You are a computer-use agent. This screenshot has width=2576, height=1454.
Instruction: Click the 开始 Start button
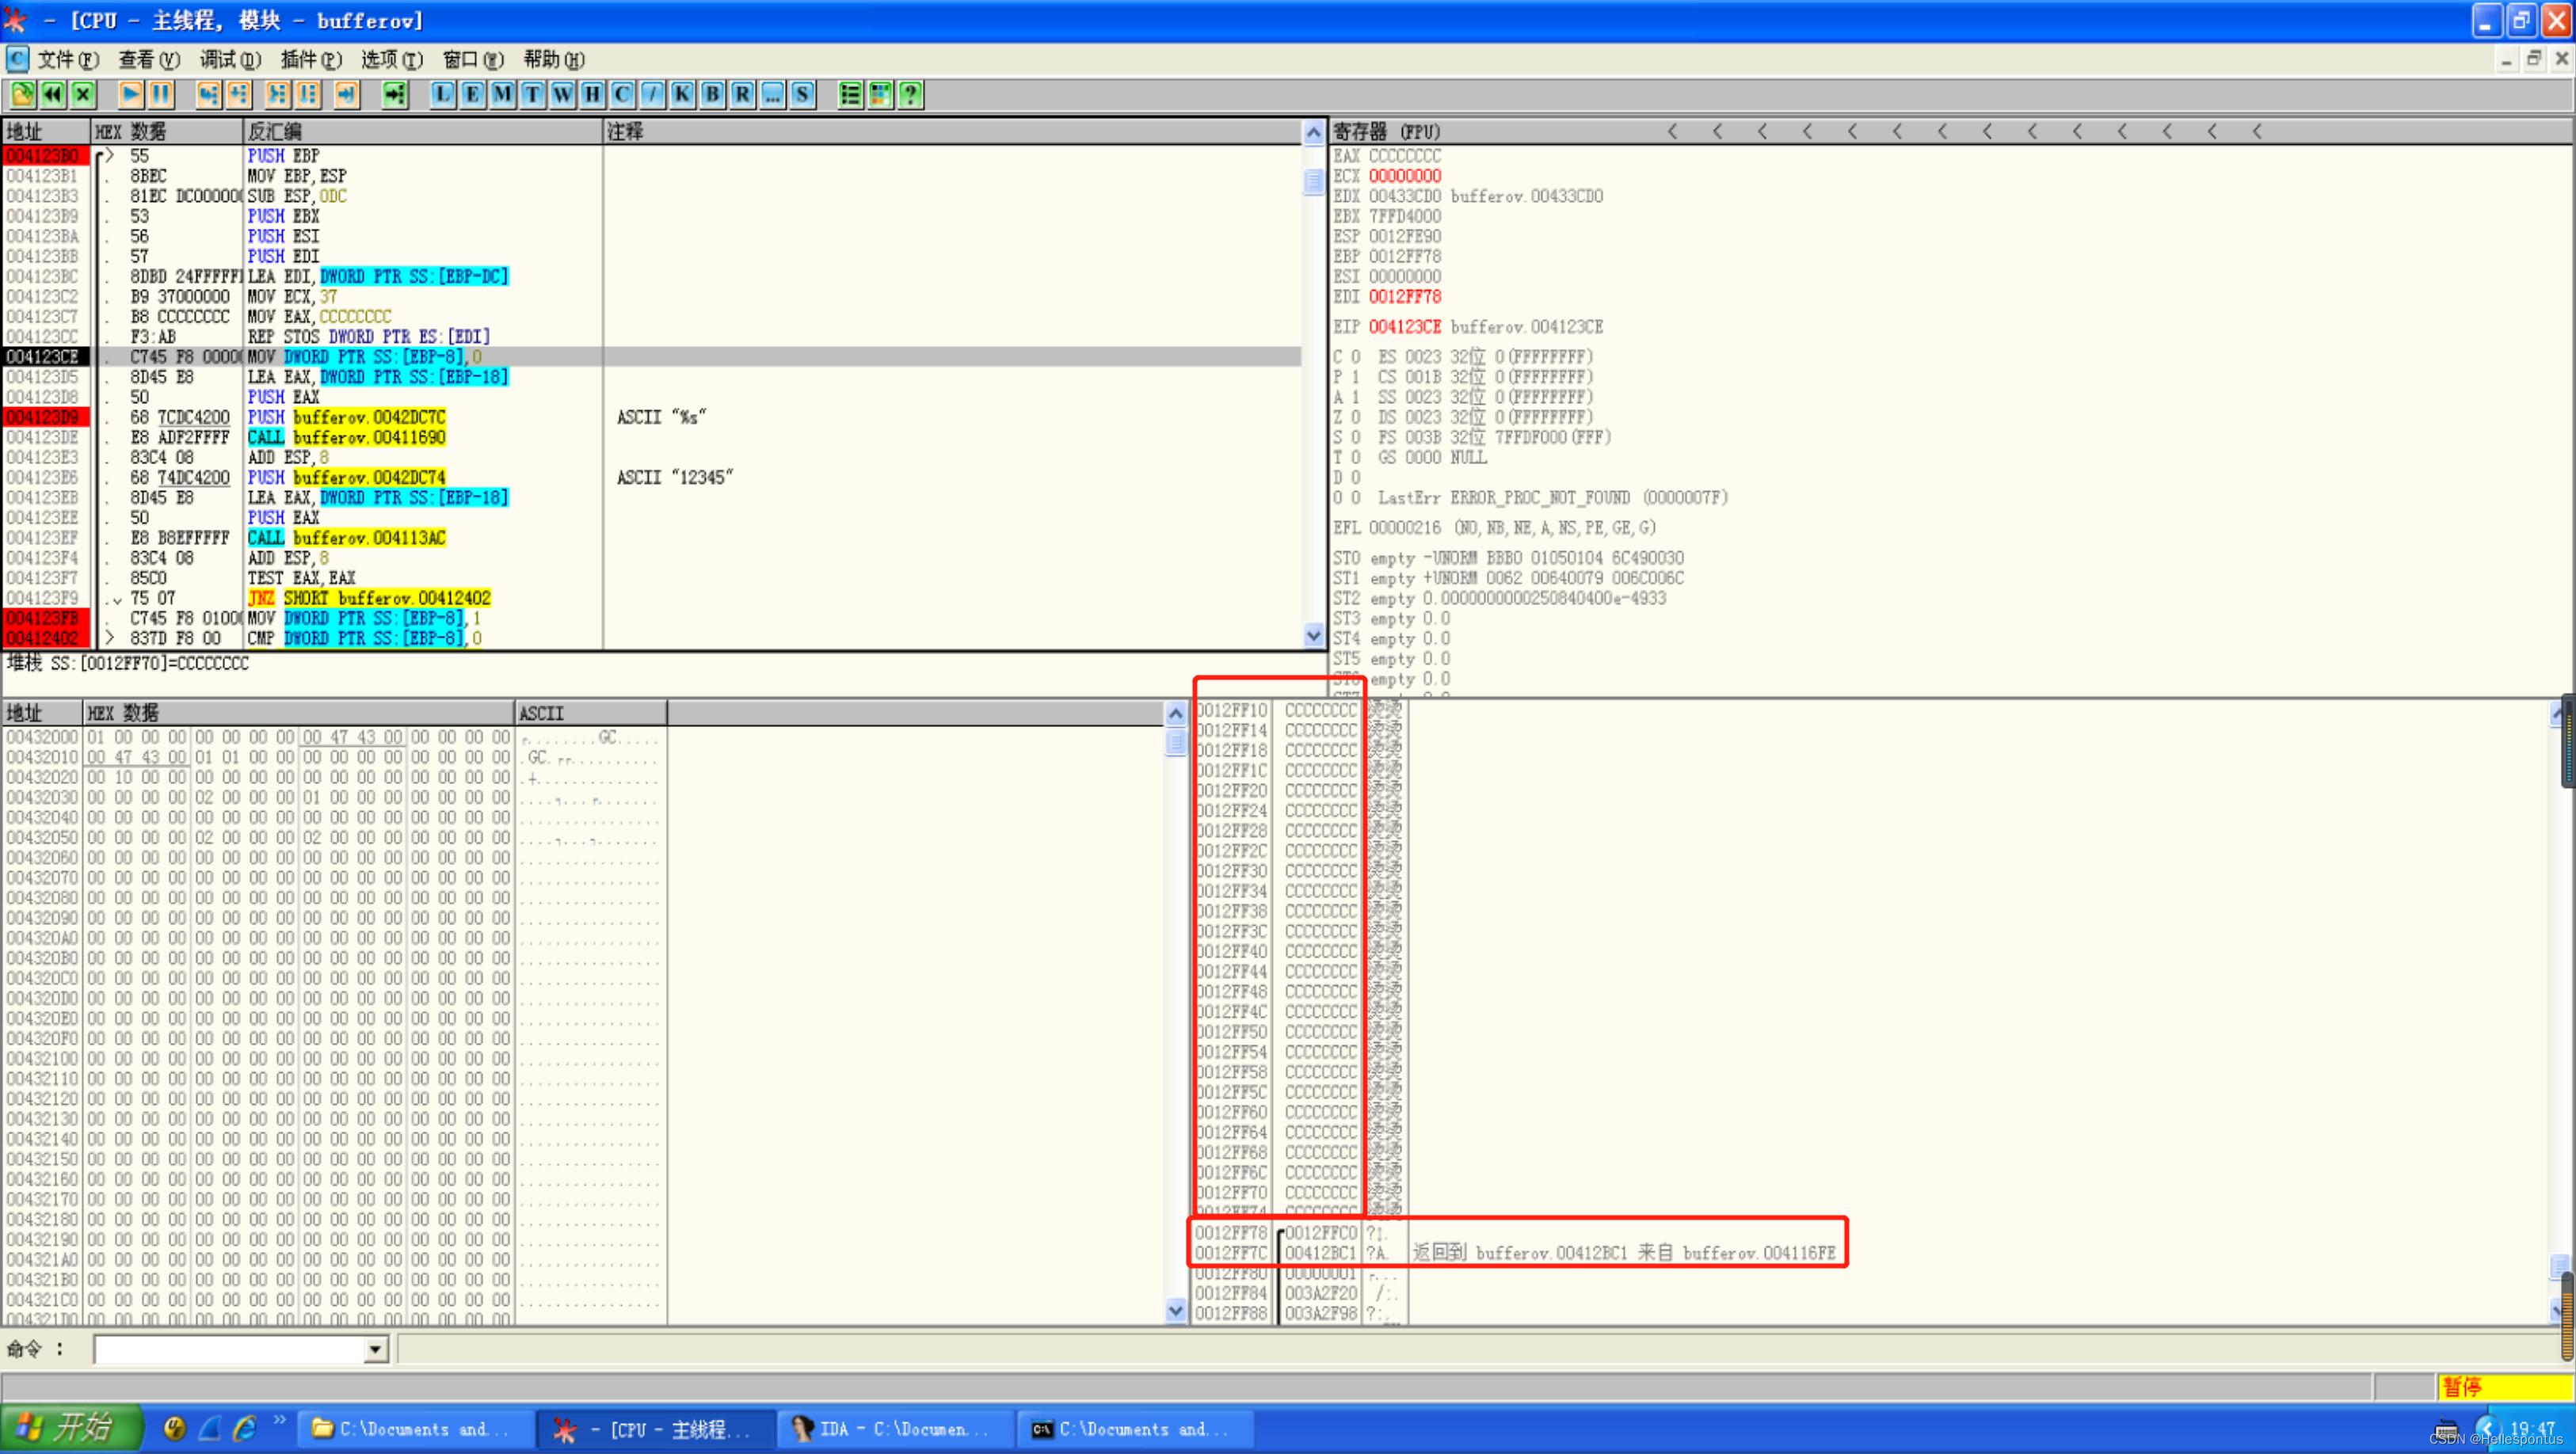coord(70,1427)
